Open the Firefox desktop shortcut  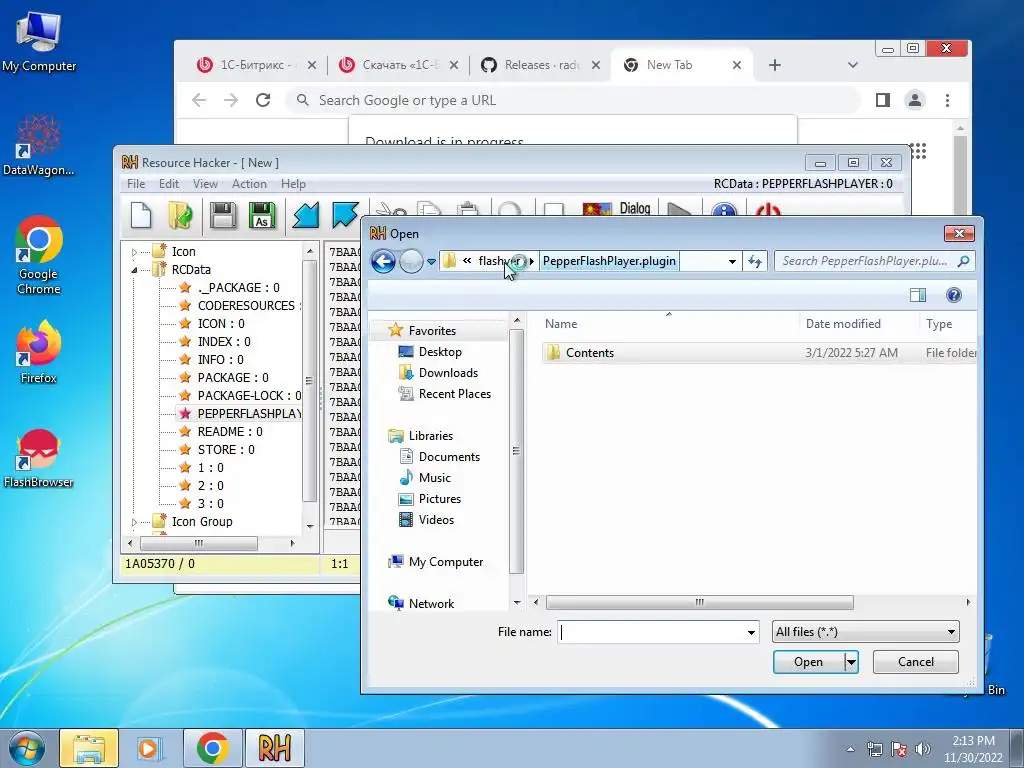(x=39, y=352)
